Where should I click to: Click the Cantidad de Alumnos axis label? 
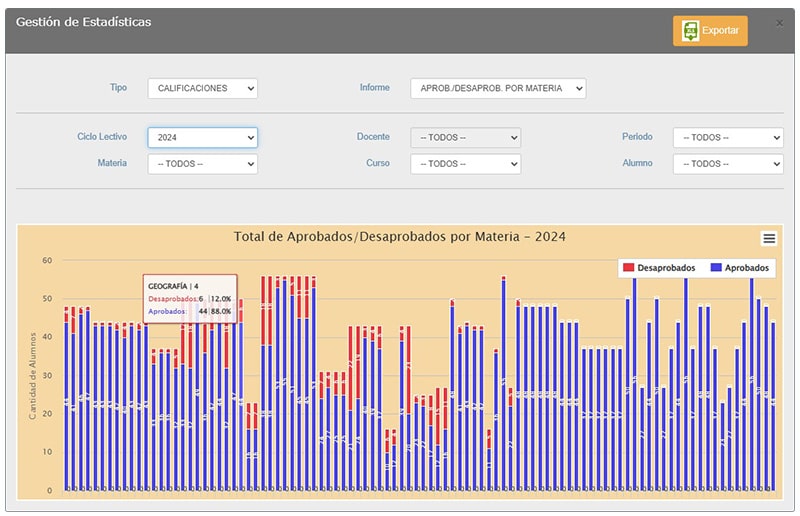[33, 376]
